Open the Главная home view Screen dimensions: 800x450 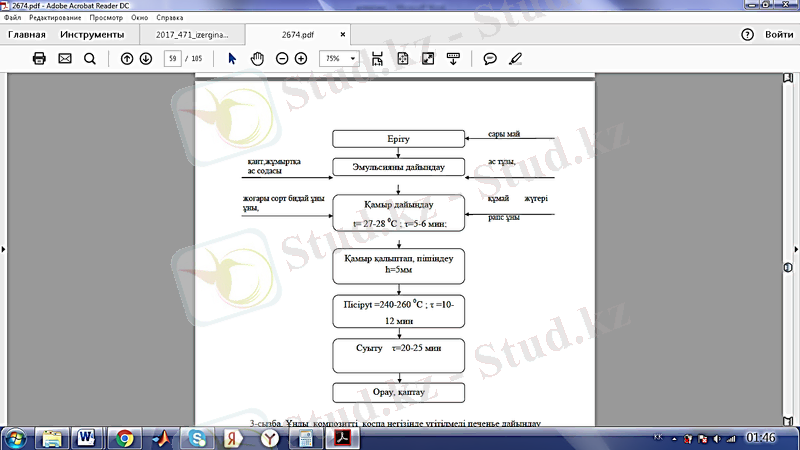pyautogui.click(x=27, y=35)
